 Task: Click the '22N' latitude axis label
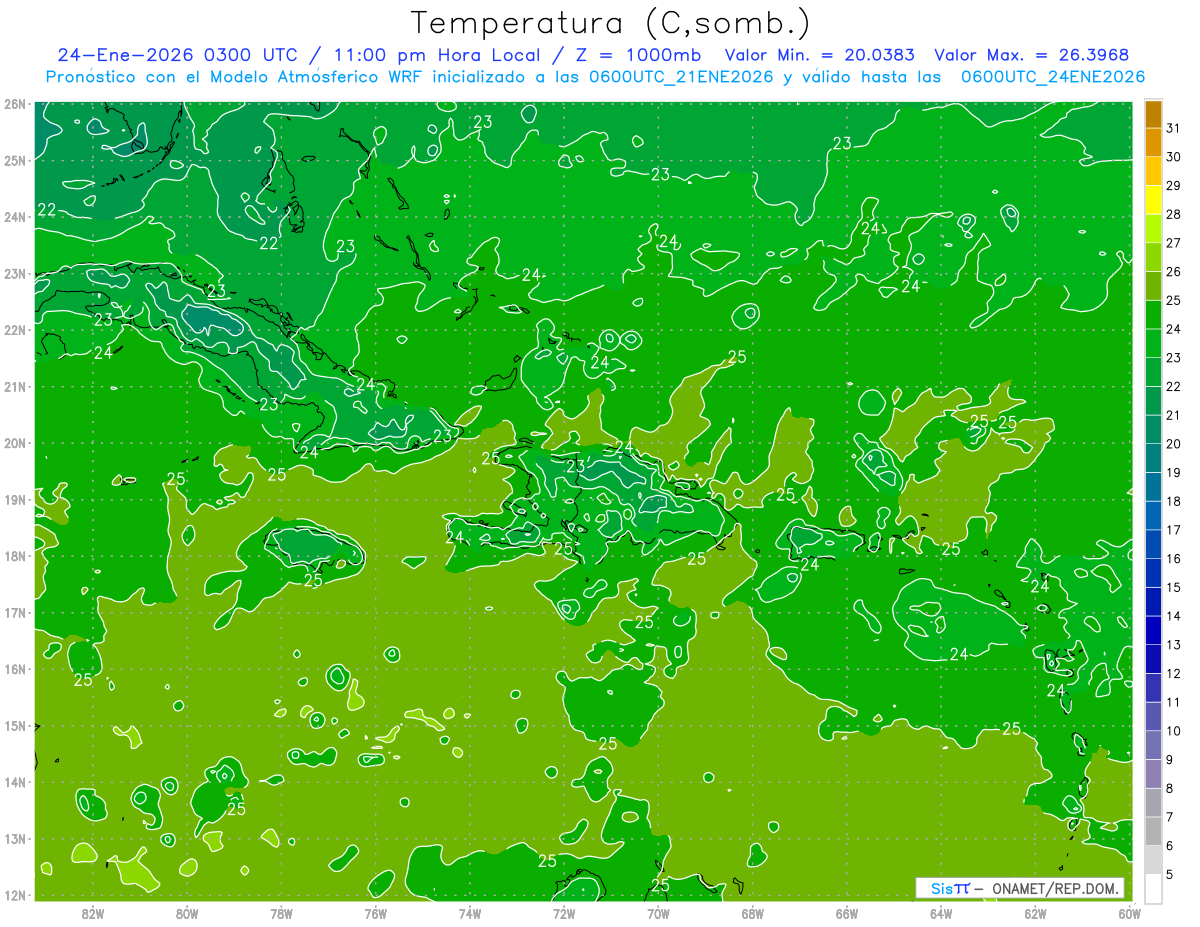pyautogui.click(x=14, y=330)
